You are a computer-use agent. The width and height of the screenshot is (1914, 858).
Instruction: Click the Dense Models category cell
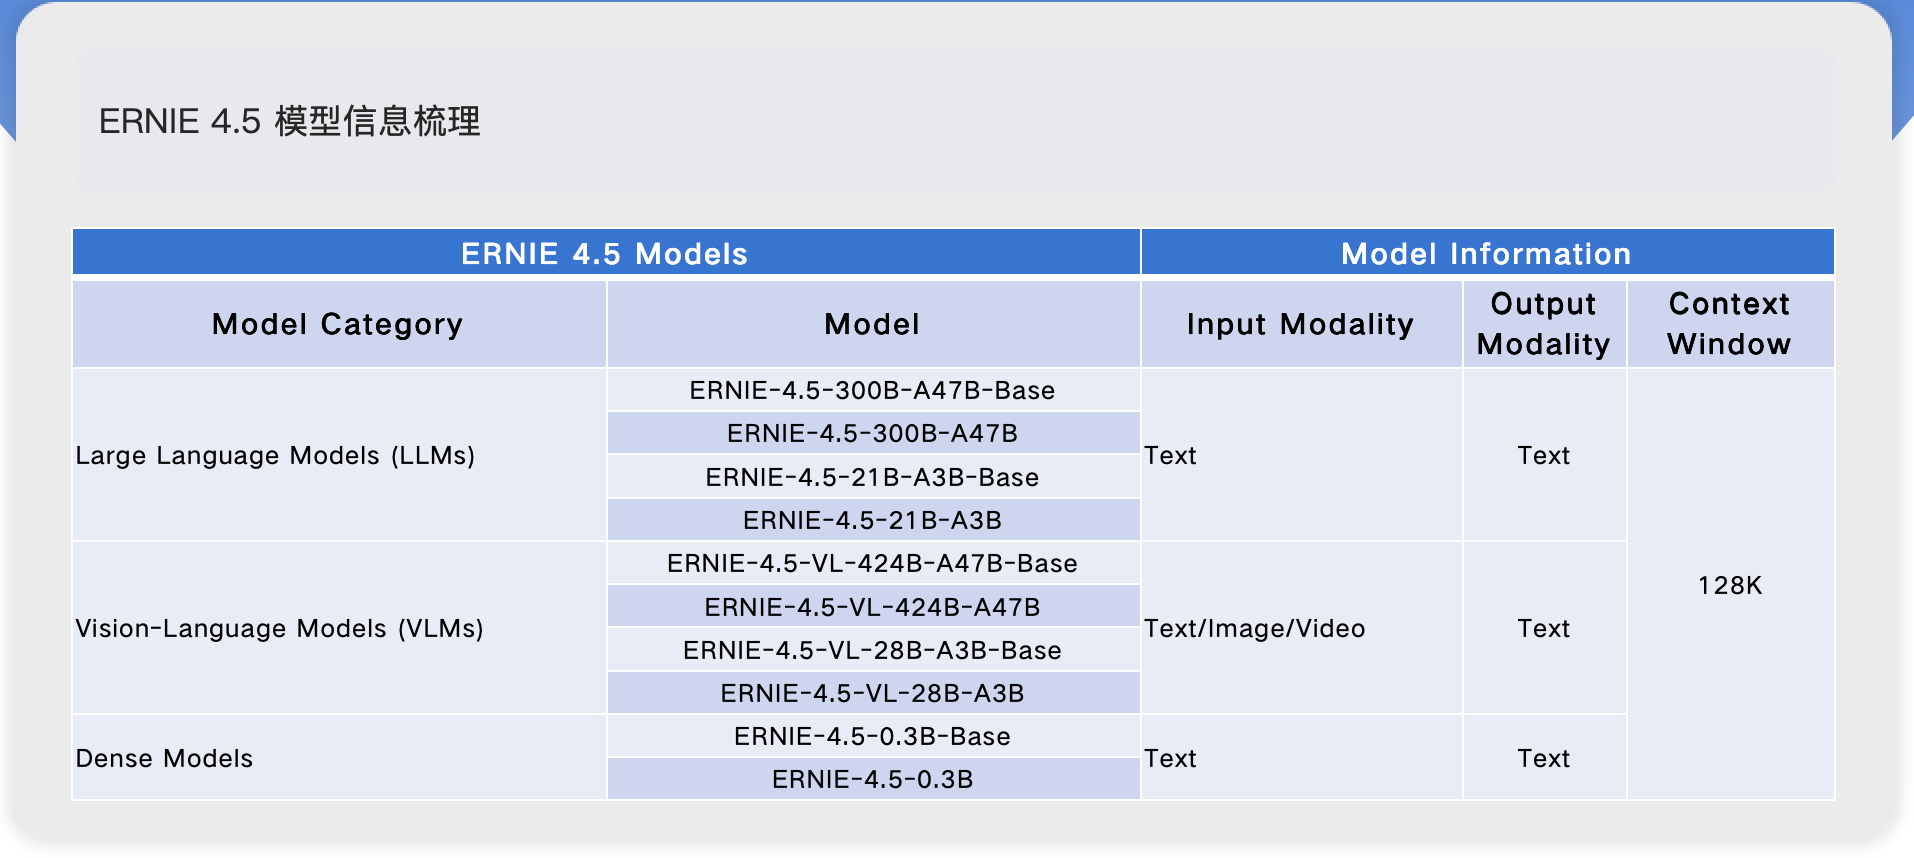tap(339, 758)
